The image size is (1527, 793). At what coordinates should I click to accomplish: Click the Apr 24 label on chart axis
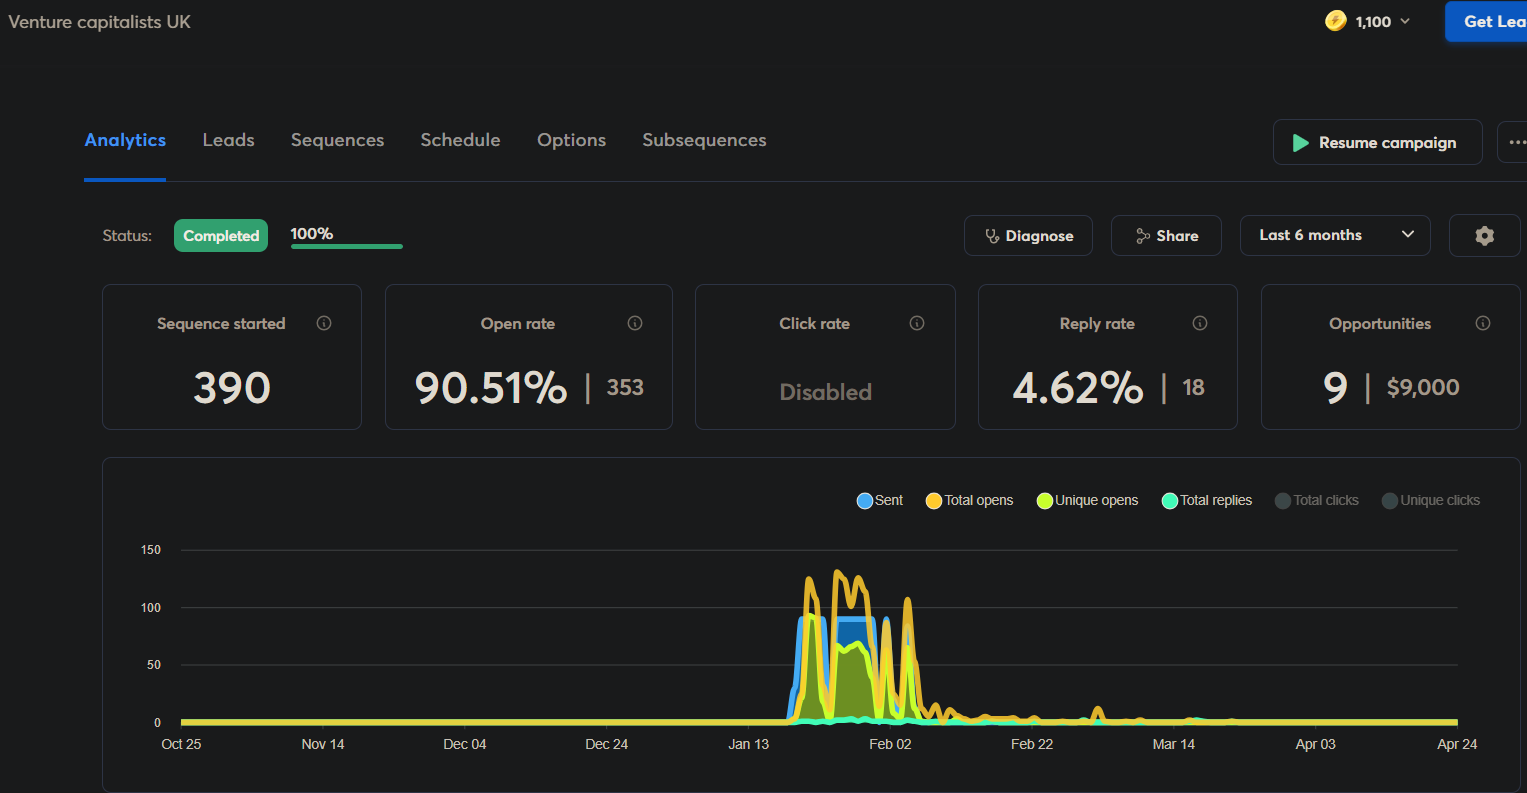click(x=1457, y=744)
